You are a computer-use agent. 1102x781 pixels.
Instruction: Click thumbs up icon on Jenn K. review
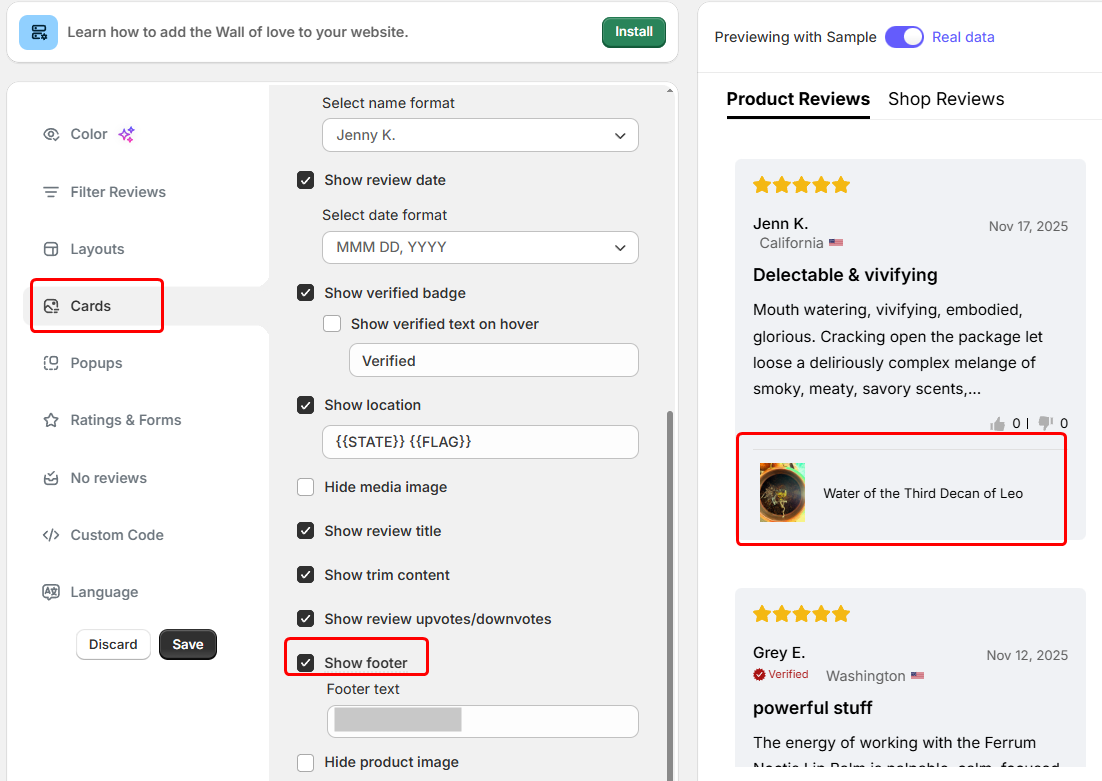click(997, 423)
